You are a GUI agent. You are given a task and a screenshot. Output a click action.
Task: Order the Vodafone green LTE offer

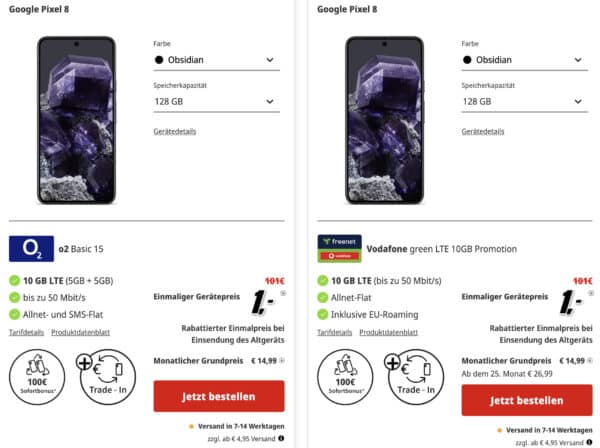(x=527, y=401)
